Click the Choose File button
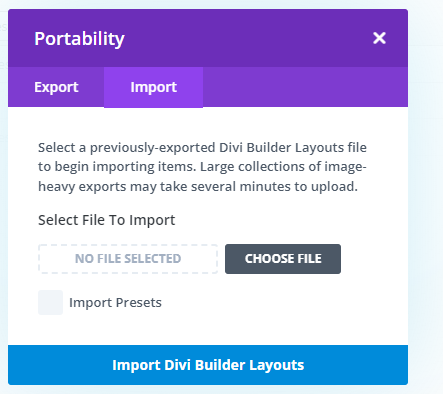 (283, 259)
